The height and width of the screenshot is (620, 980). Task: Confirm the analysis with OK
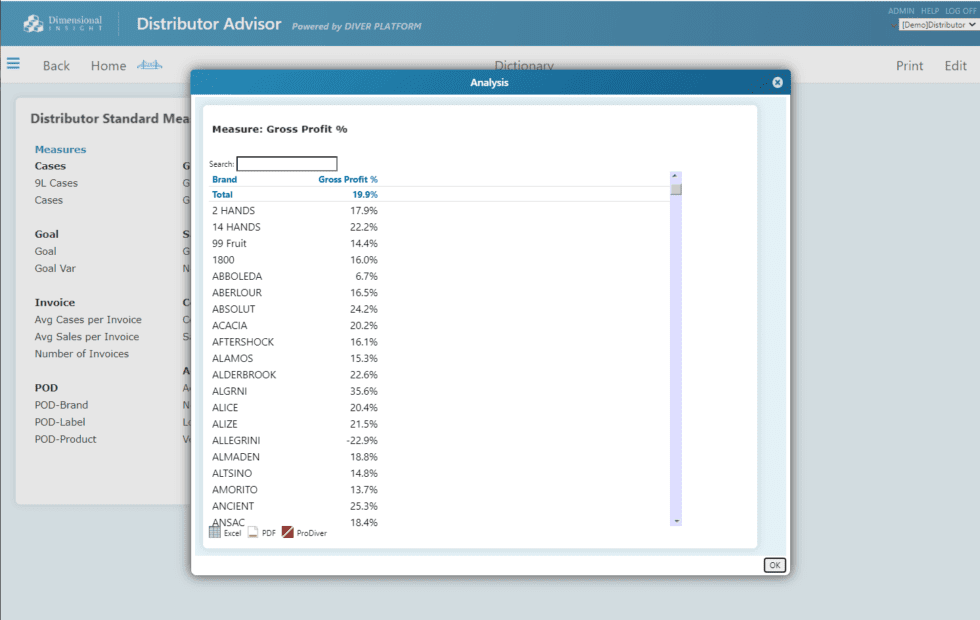(774, 564)
